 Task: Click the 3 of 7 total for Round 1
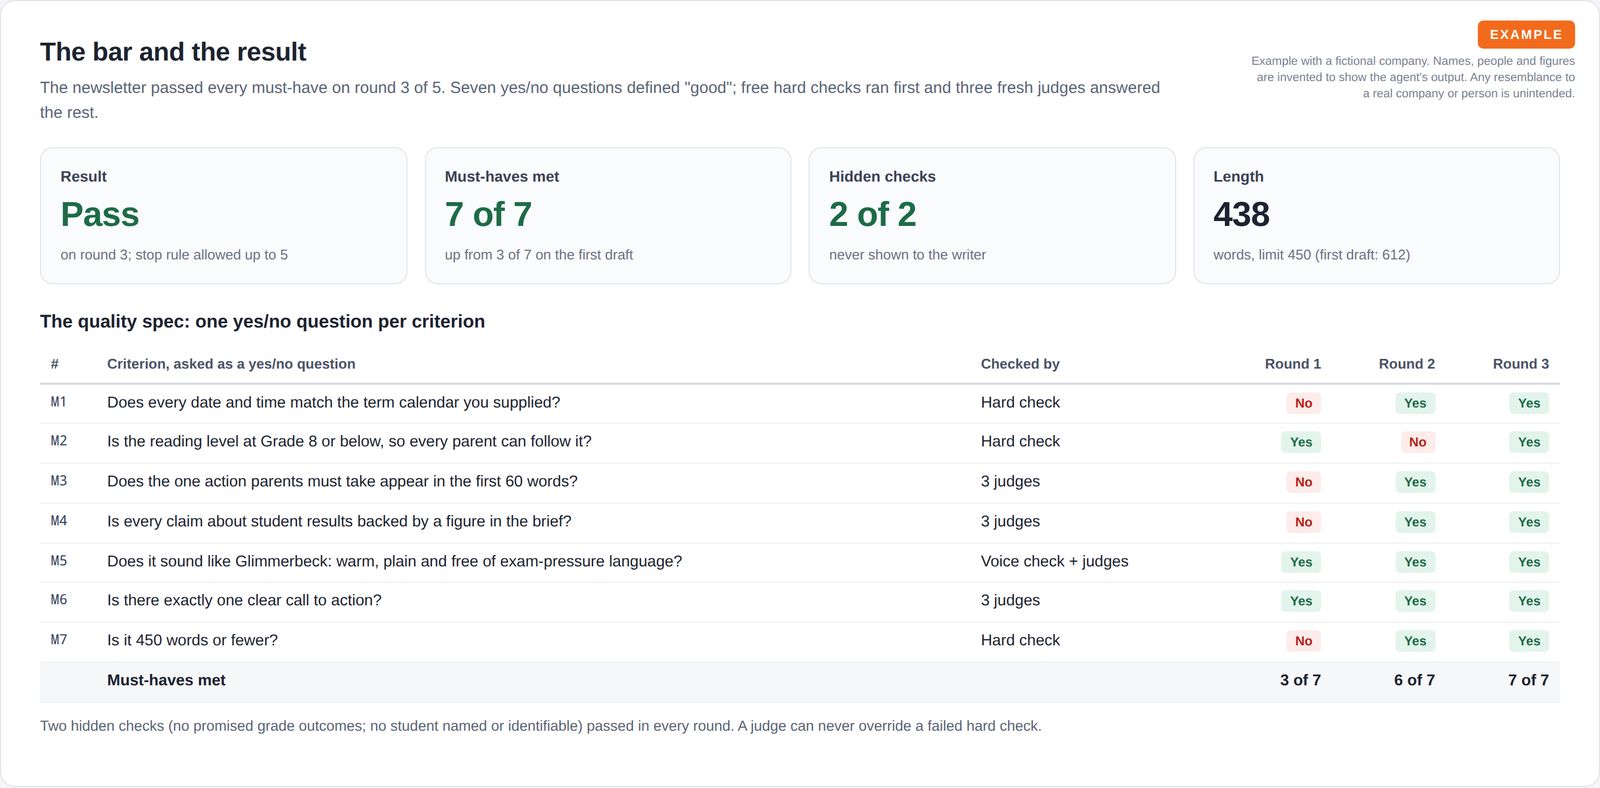click(x=1300, y=680)
